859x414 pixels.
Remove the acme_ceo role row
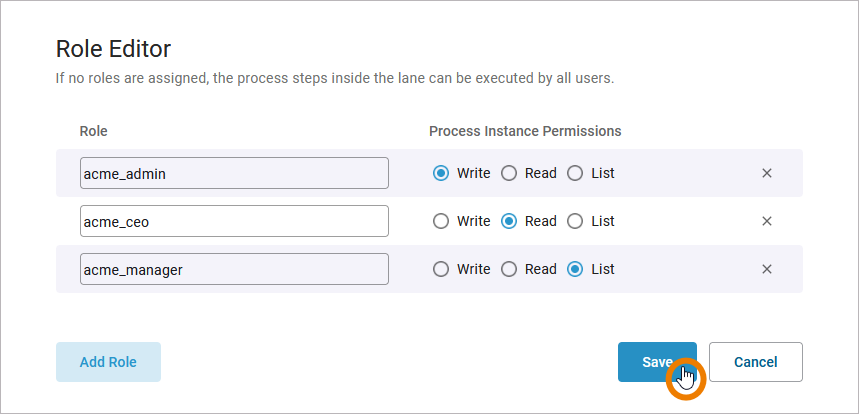[x=767, y=221]
